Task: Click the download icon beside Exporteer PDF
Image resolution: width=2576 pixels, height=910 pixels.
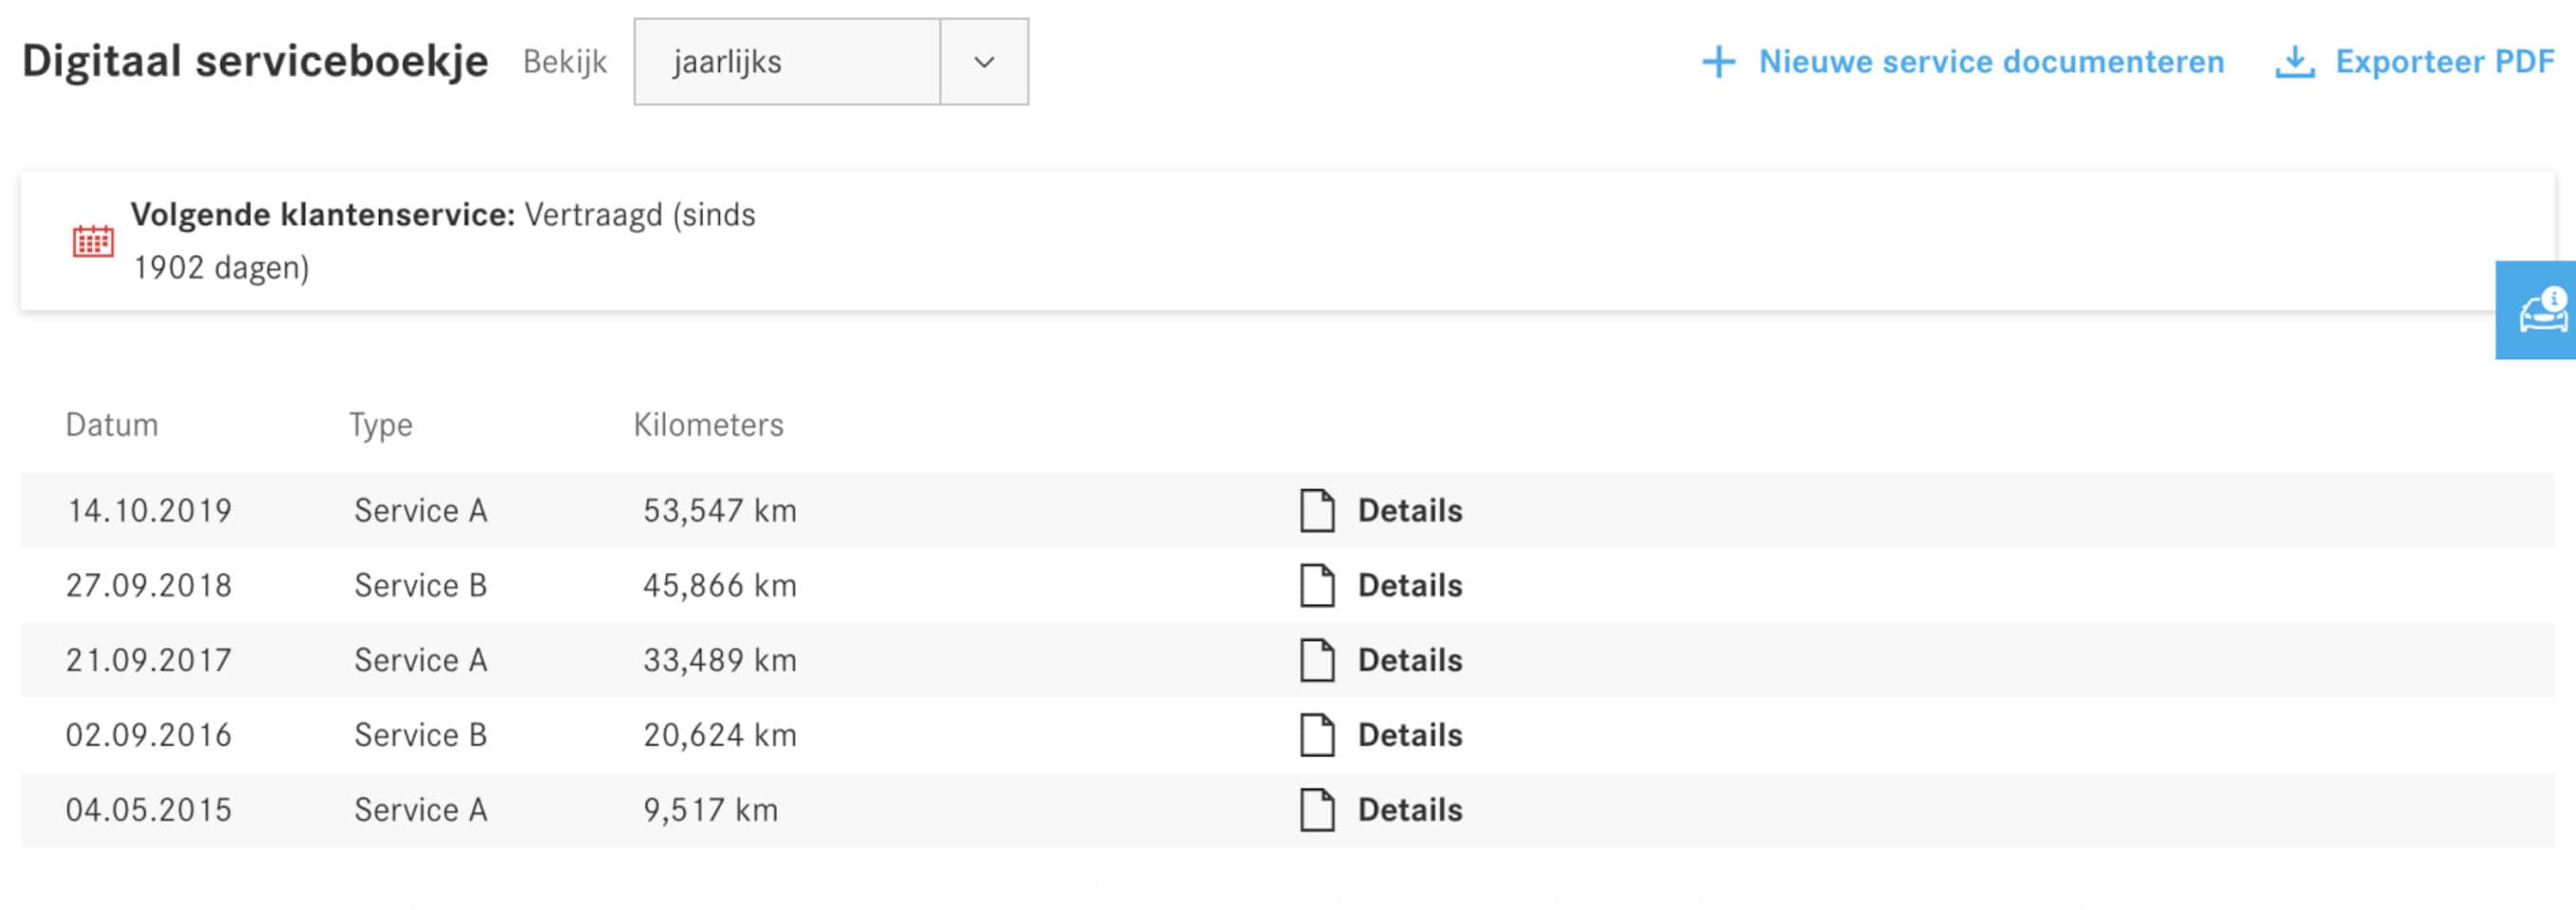Action: click(2294, 62)
